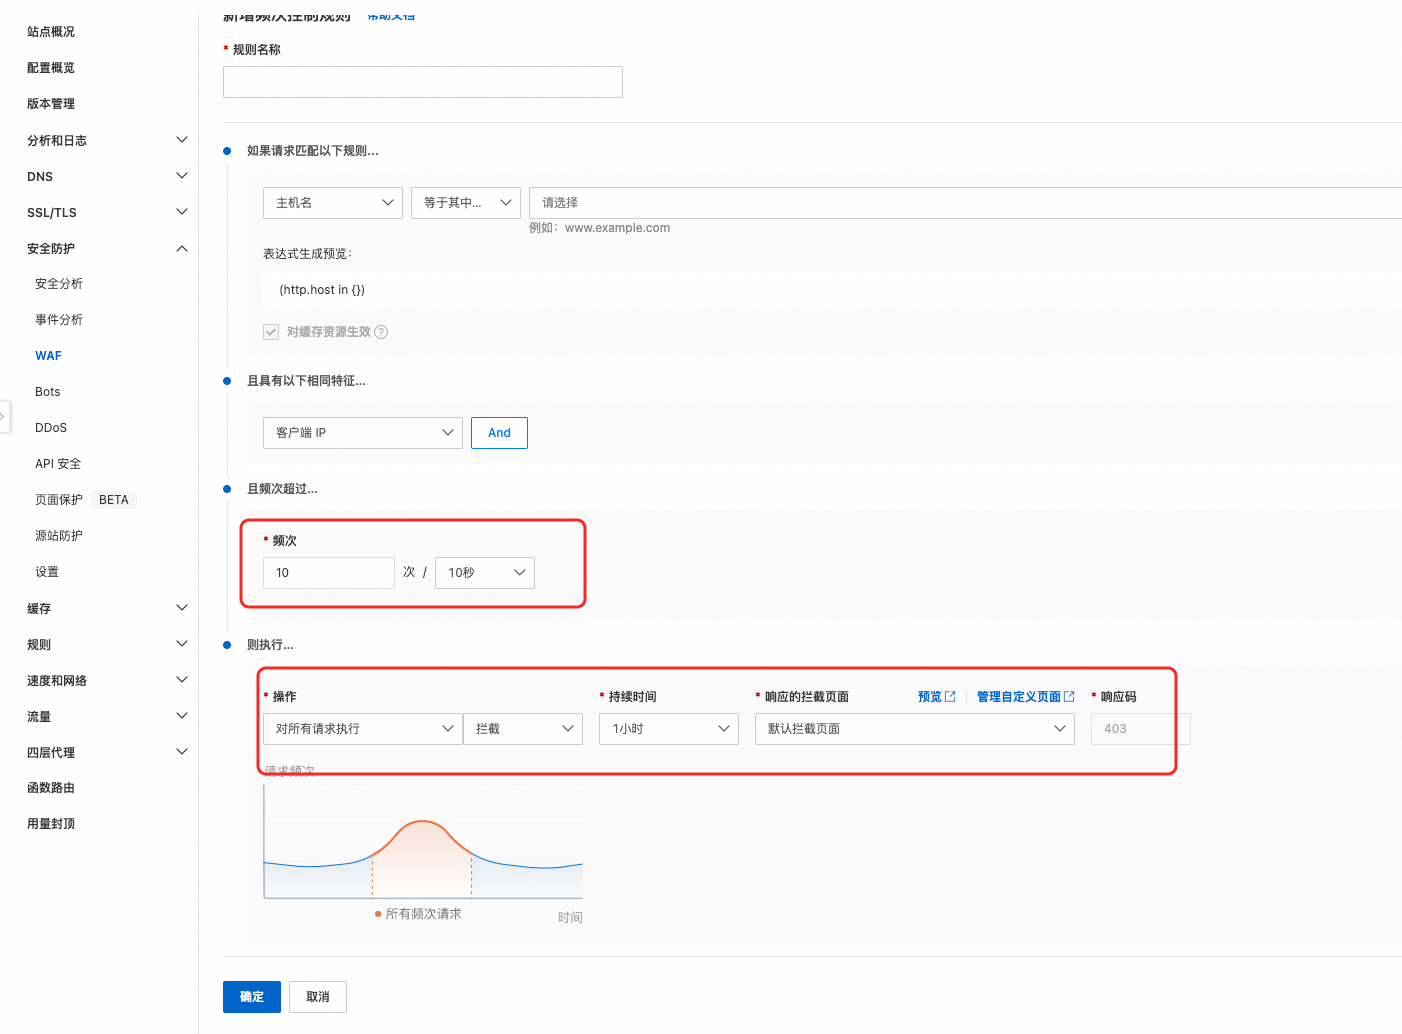Open 事件分析 in the sidebar
Image resolution: width=1402 pixels, height=1034 pixels.
pos(59,320)
